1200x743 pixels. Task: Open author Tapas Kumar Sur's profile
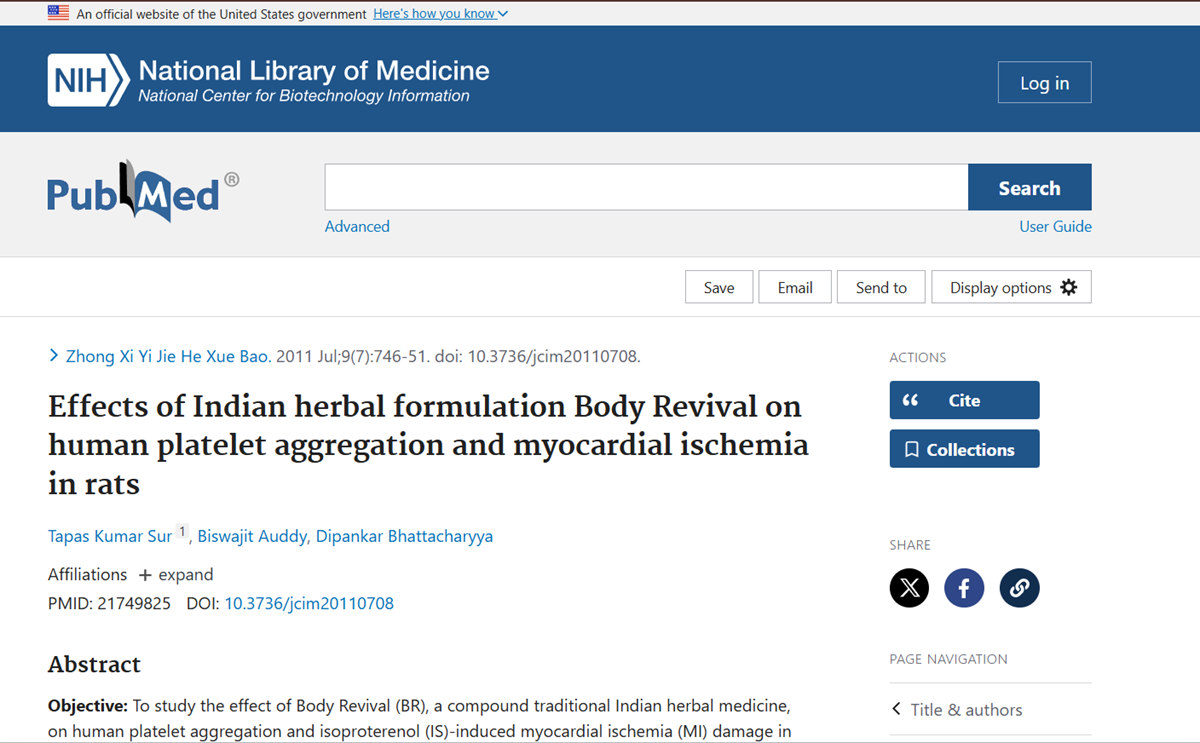109,536
